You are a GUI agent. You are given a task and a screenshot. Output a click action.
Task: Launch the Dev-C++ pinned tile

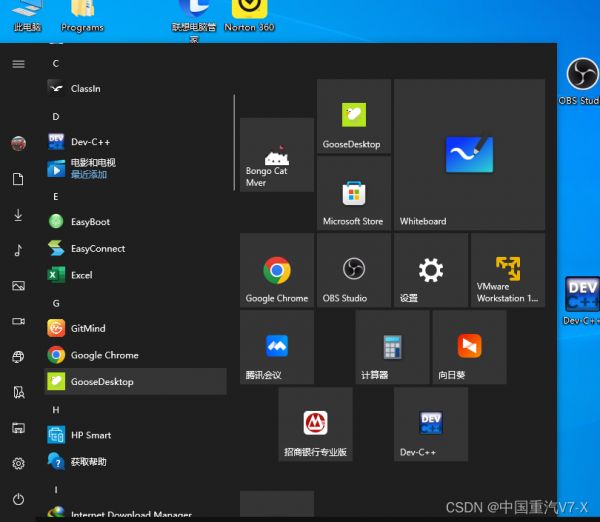(x=431, y=424)
